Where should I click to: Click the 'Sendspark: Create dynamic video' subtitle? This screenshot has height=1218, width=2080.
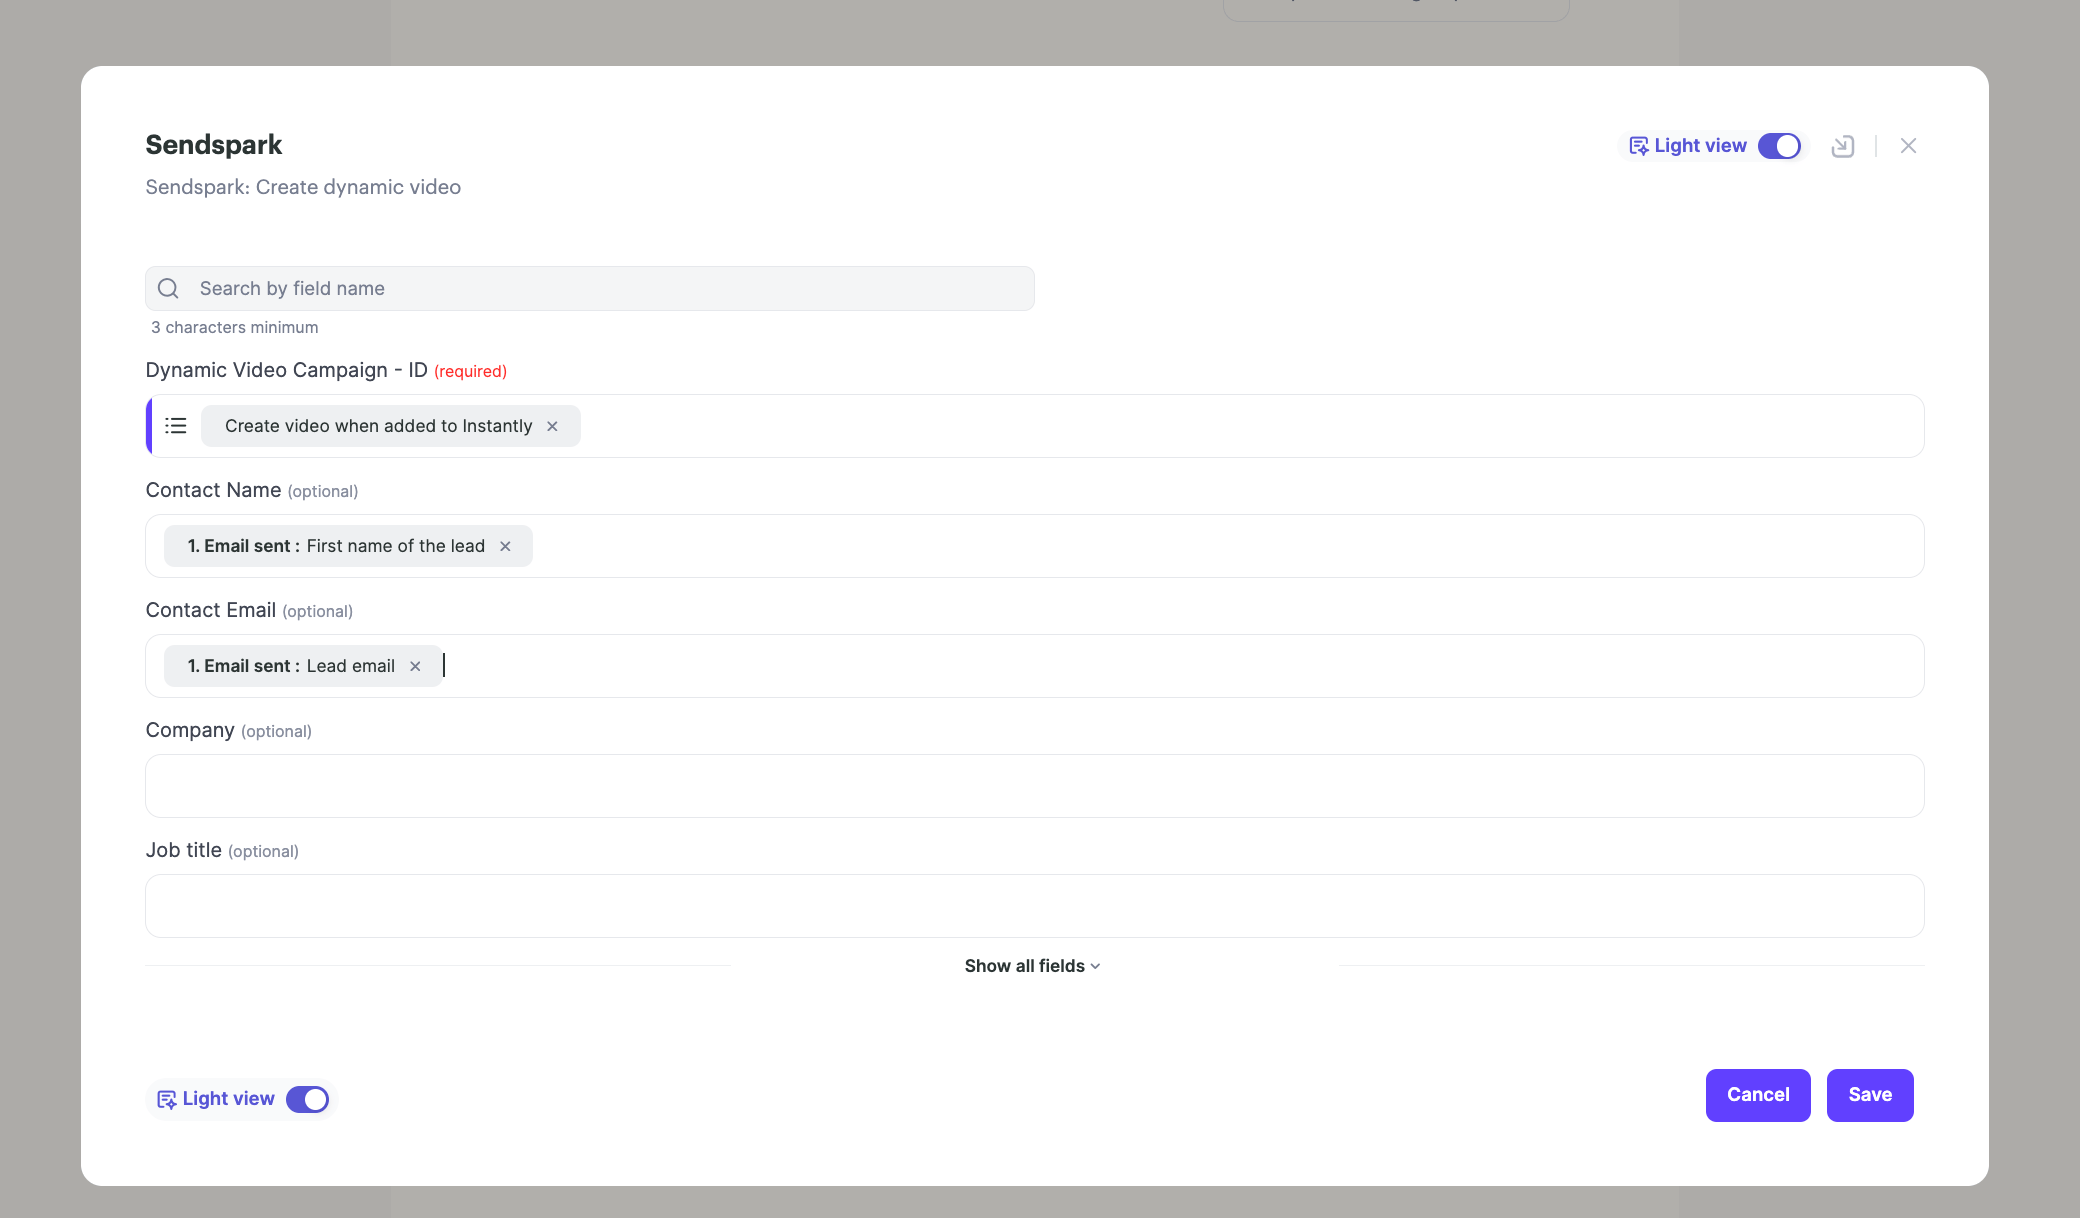tap(303, 187)
